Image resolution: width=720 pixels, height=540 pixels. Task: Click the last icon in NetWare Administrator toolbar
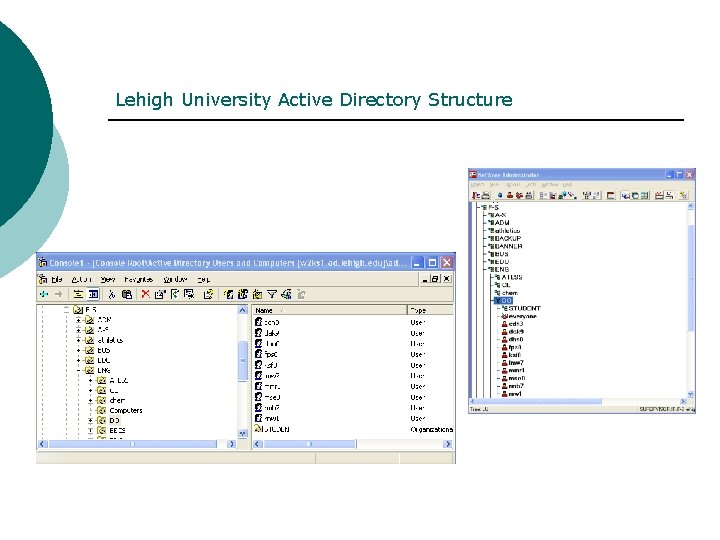[683, 196]
